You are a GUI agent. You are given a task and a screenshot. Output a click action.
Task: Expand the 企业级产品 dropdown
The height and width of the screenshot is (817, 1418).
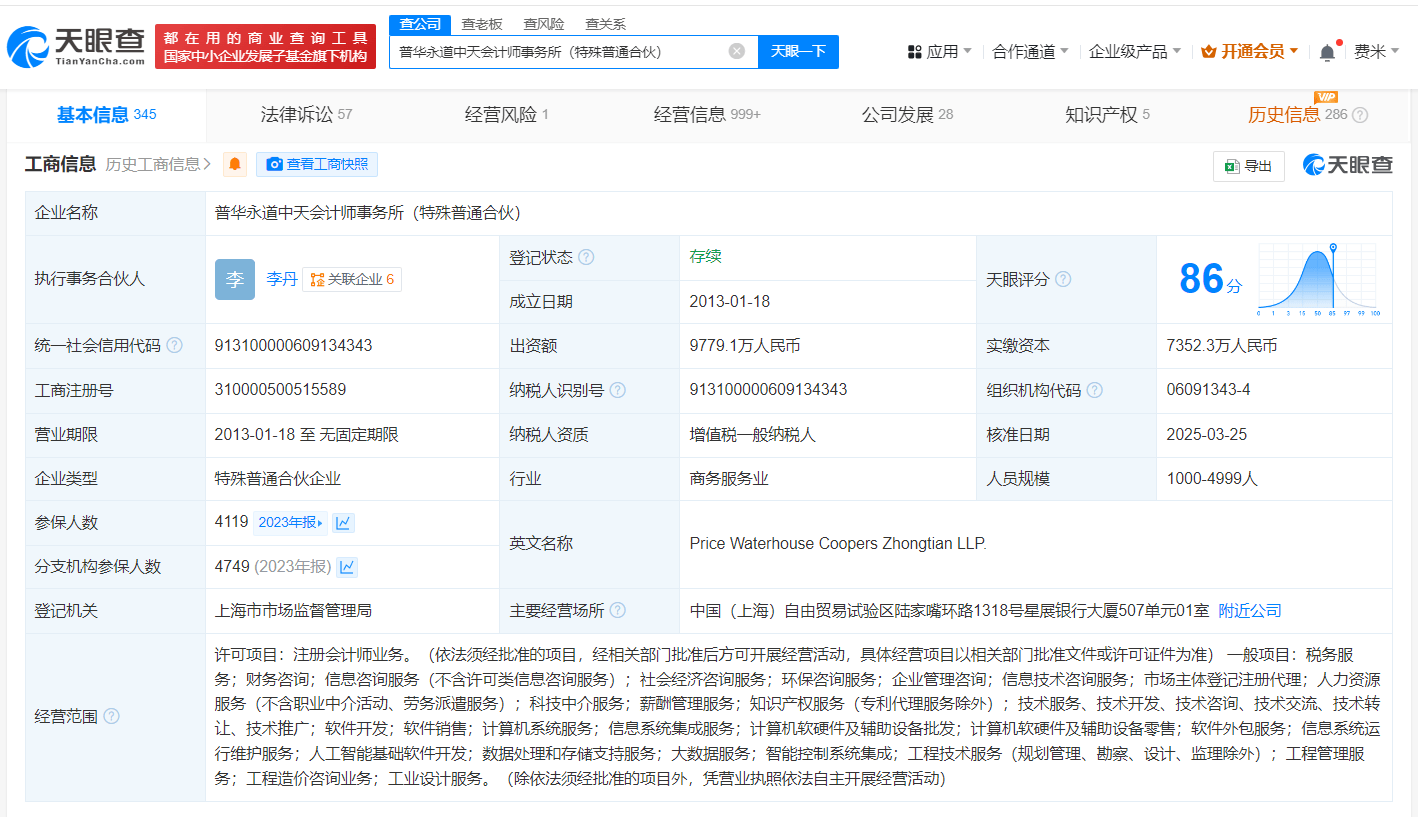1134,51
